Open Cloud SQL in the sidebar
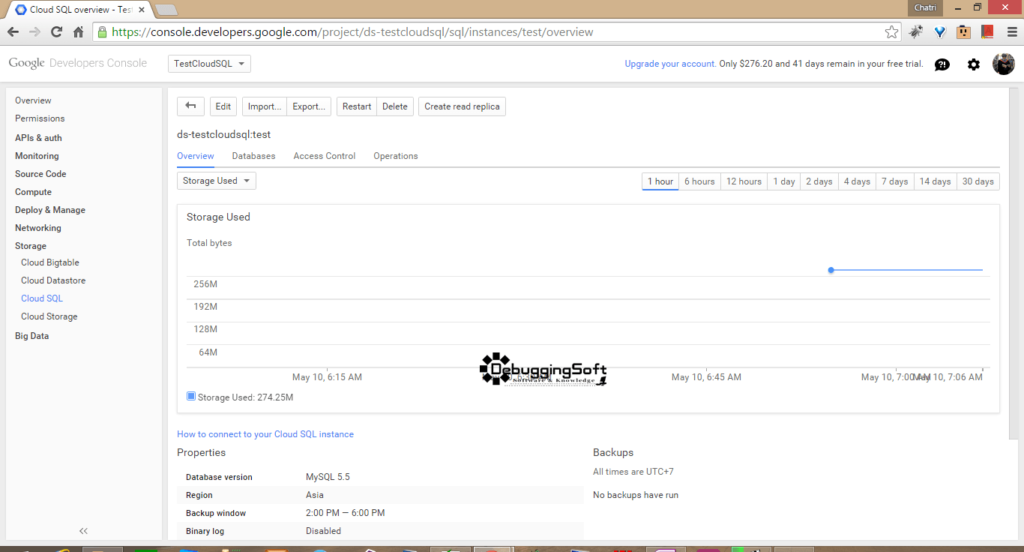 tap(42, 299)
